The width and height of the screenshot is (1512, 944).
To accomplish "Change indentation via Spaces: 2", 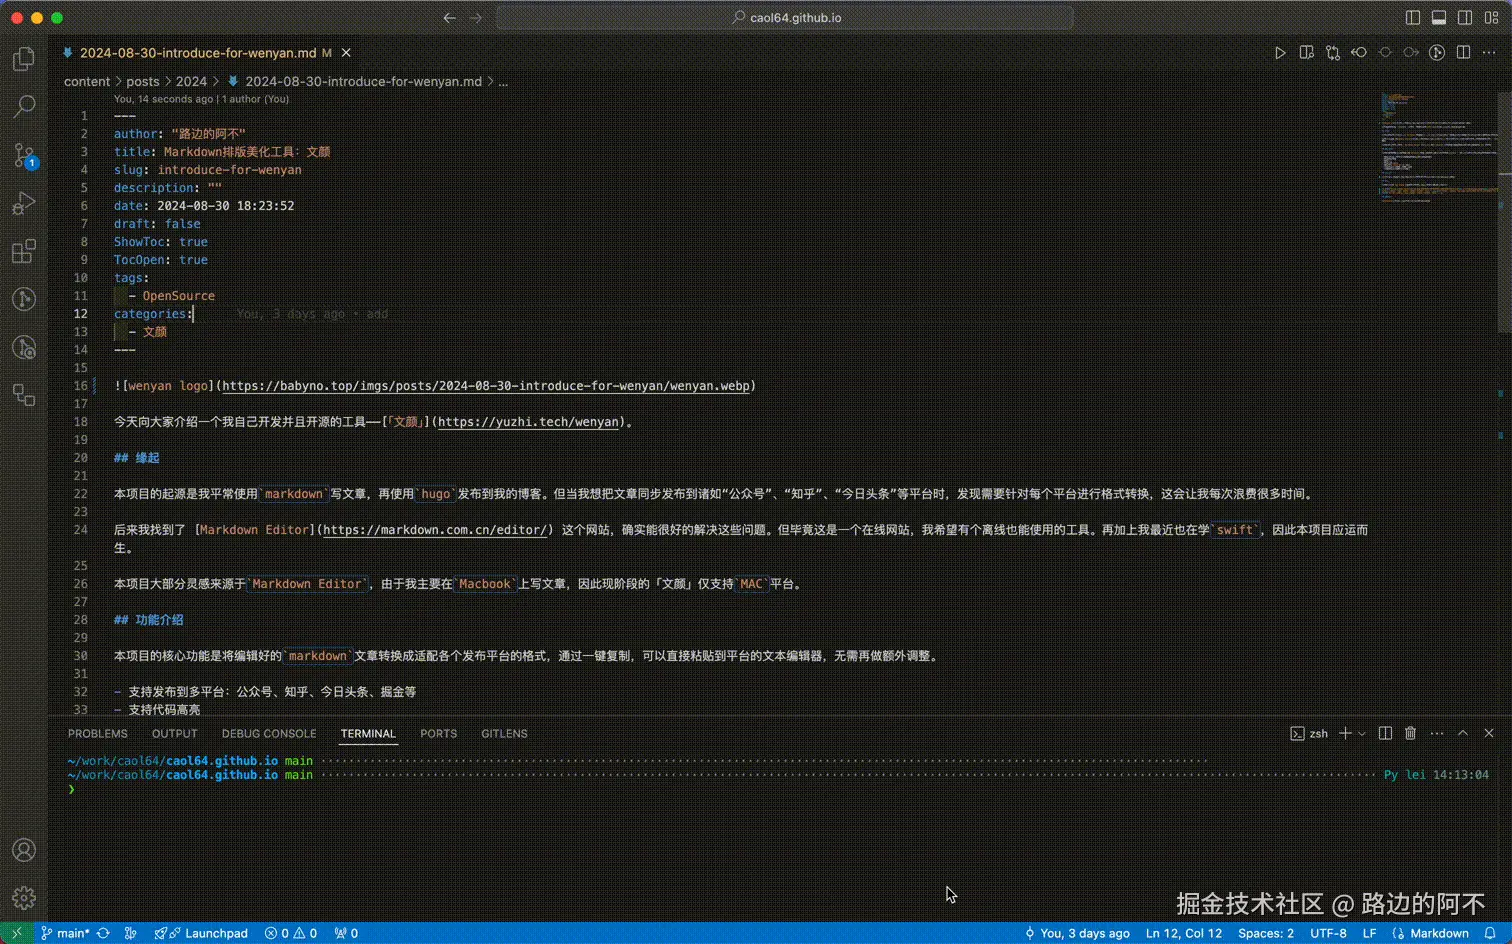I will coord(1266,933).
